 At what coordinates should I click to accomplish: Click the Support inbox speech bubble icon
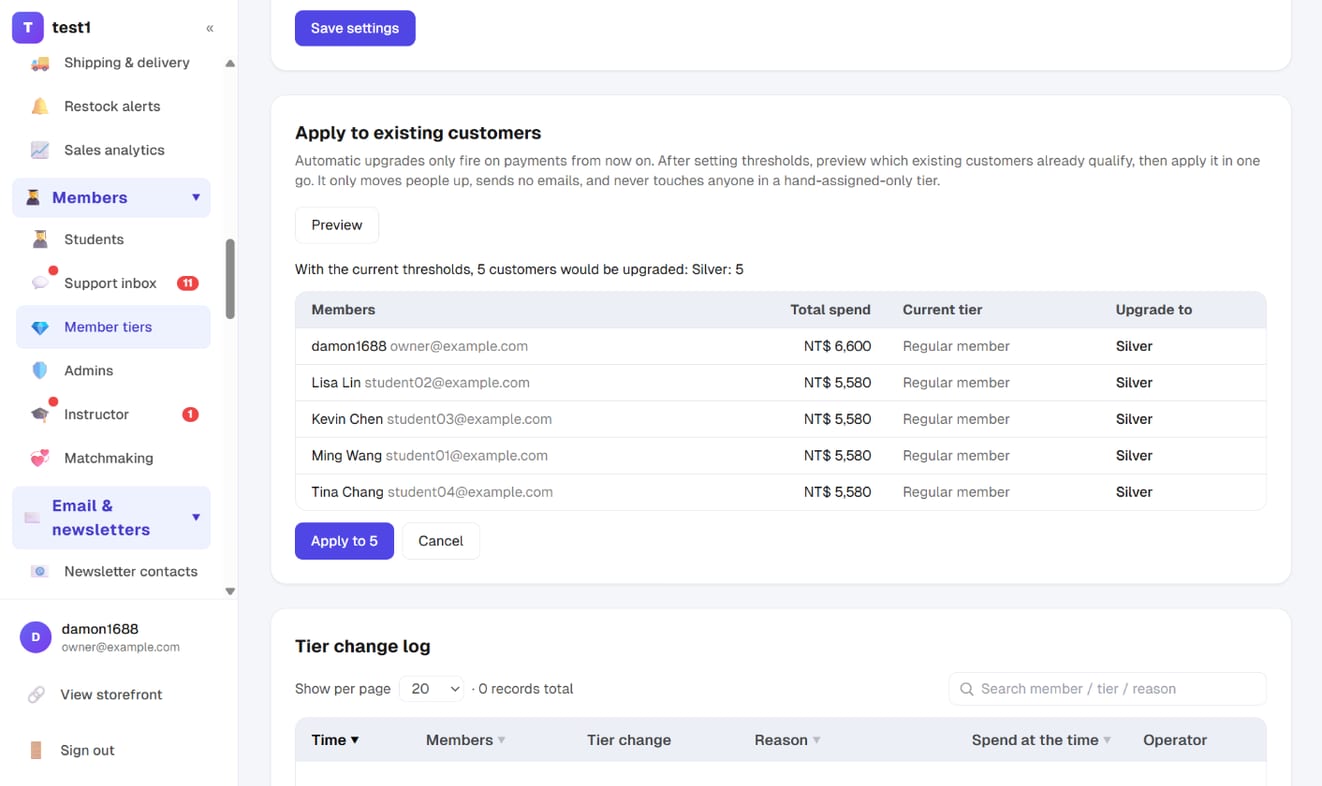pos(40,283)
